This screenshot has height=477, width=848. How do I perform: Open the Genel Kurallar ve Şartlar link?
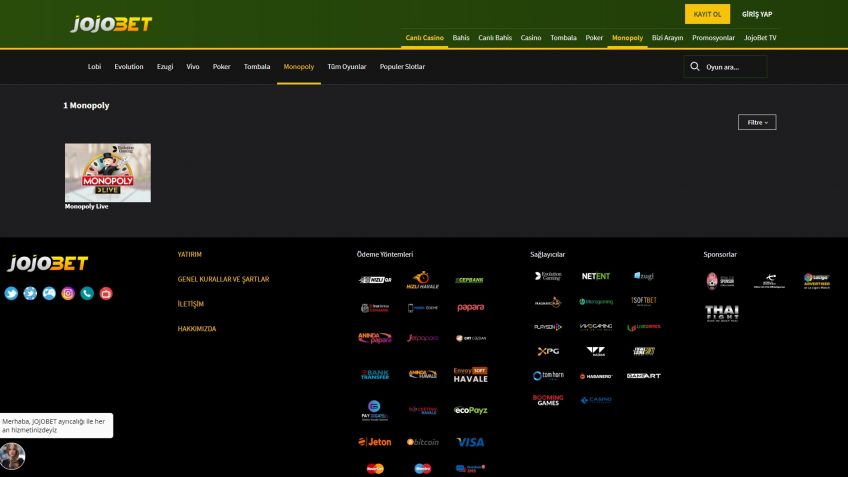pos(223,279)
